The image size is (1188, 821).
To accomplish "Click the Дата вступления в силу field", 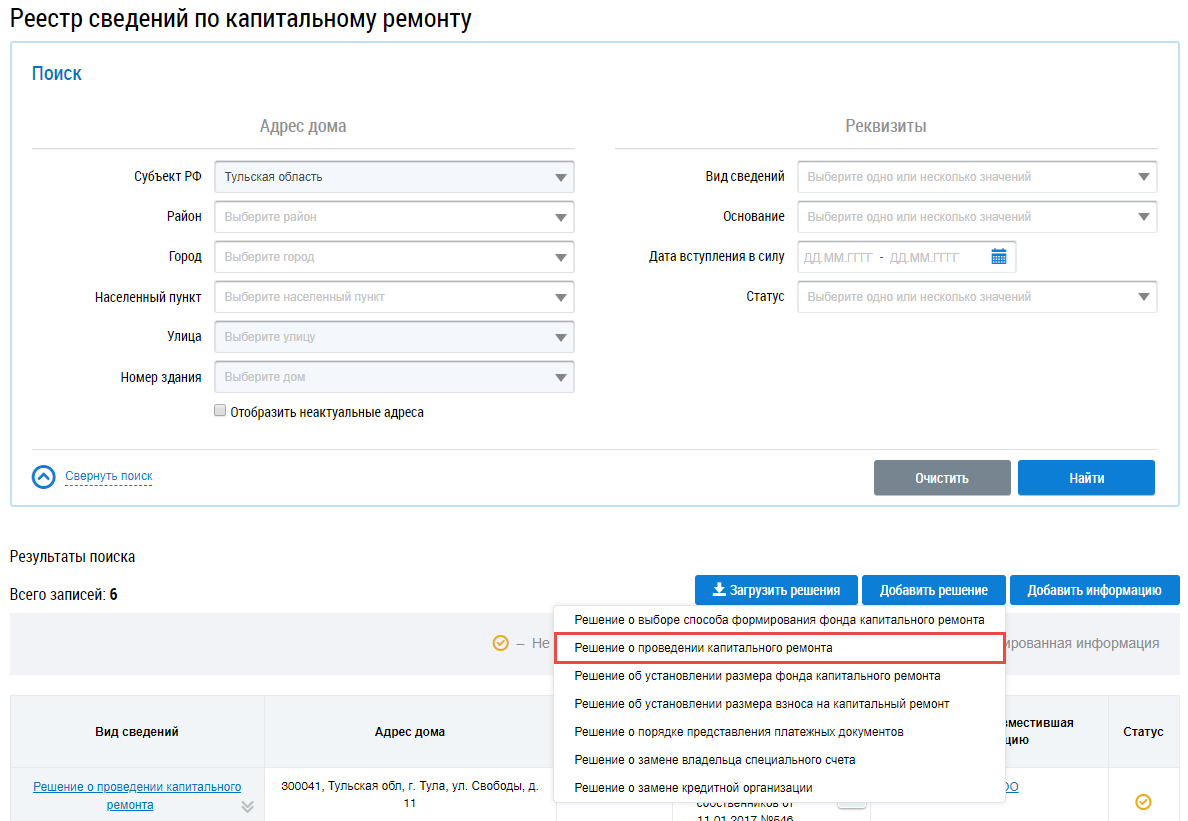I will click(x=906, y=257).
